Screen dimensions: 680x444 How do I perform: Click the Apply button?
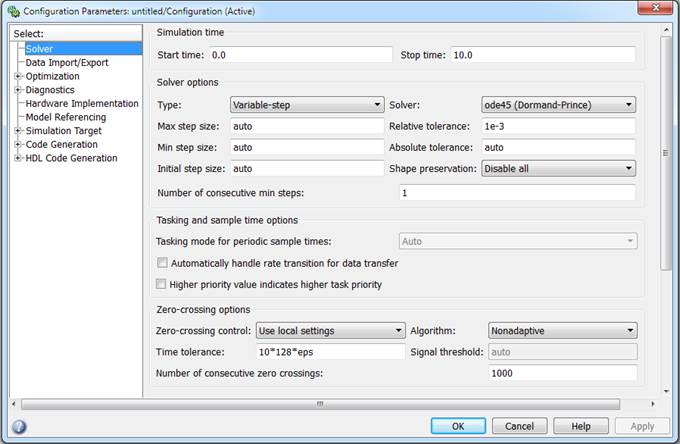coord(642,426)
